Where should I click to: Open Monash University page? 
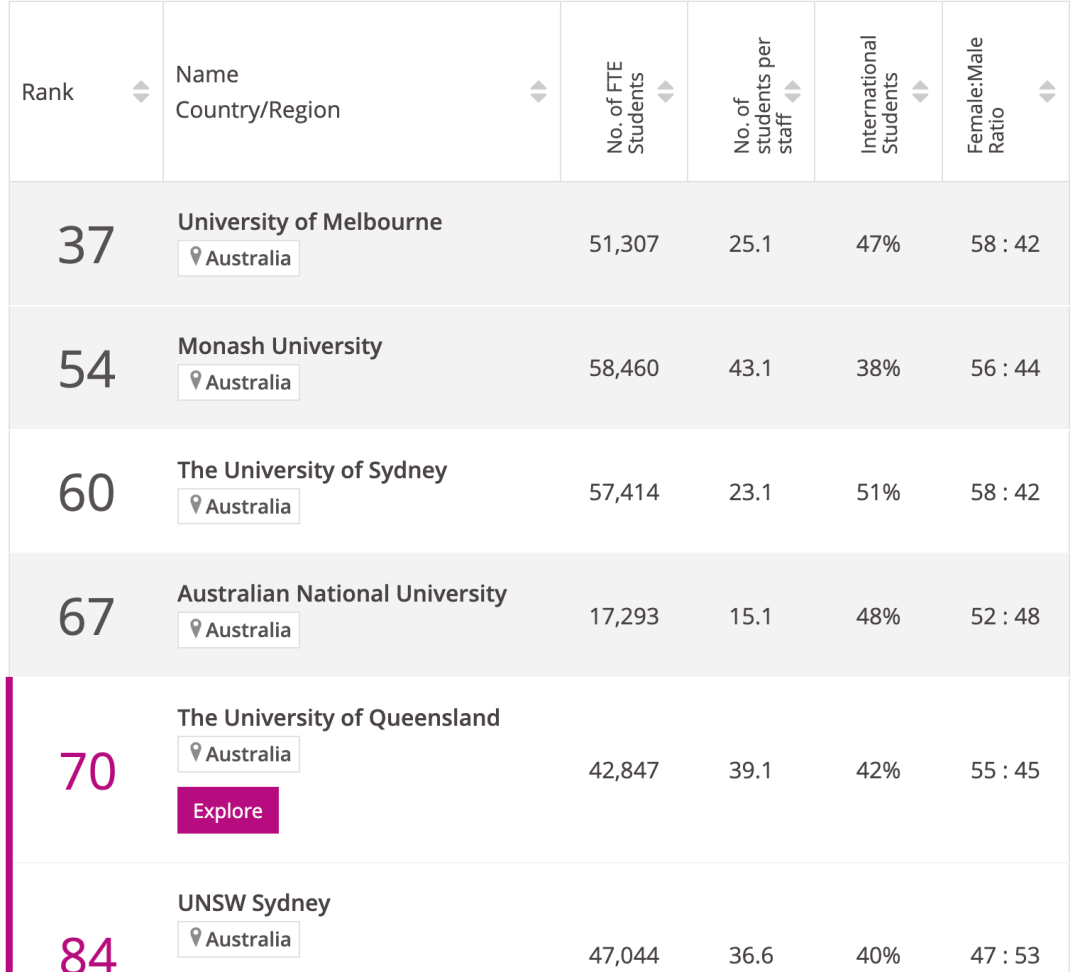280,346
